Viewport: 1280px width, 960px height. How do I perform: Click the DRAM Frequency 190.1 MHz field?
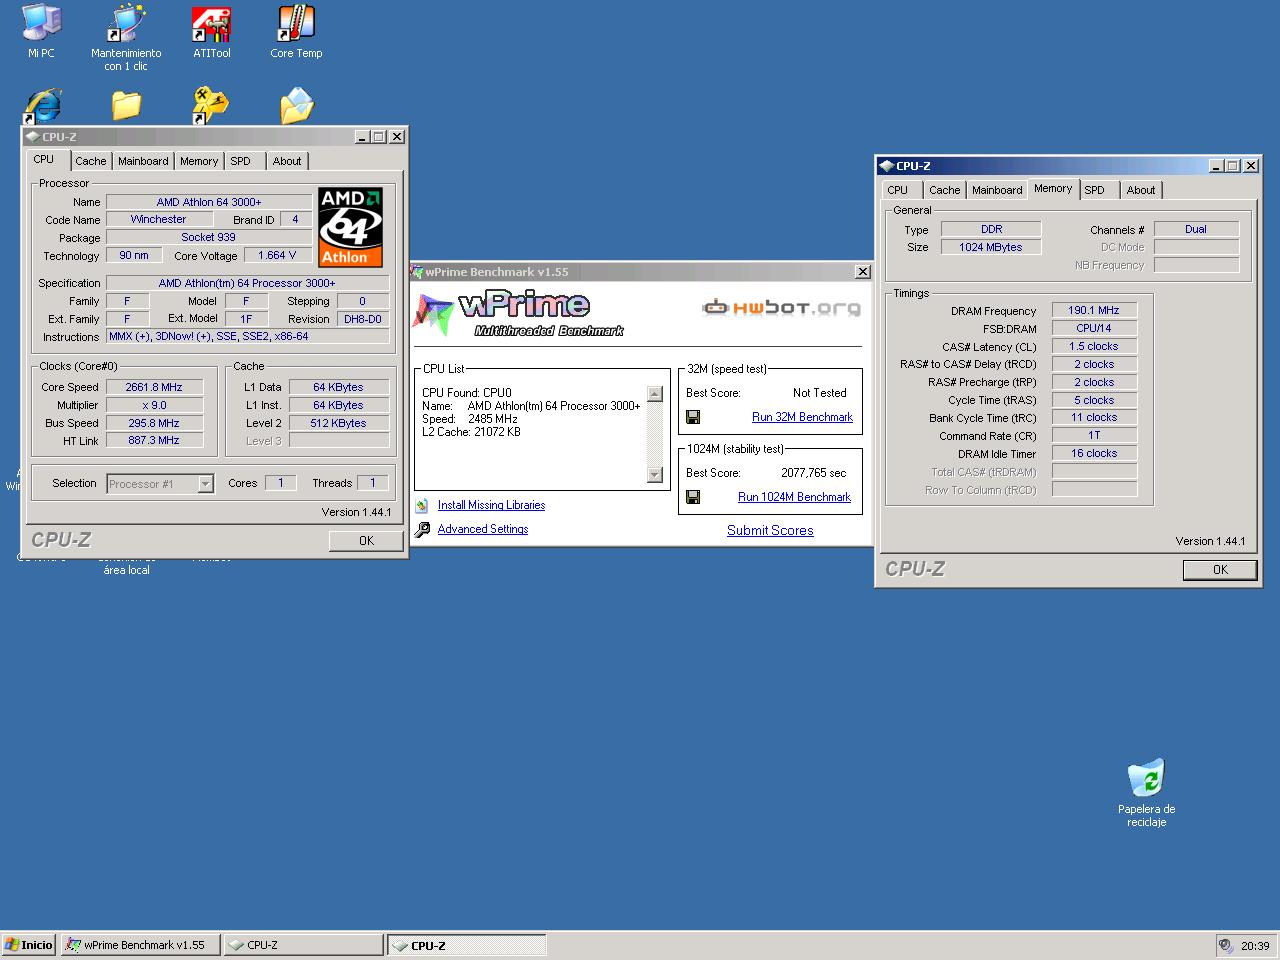click(1094, 311)
